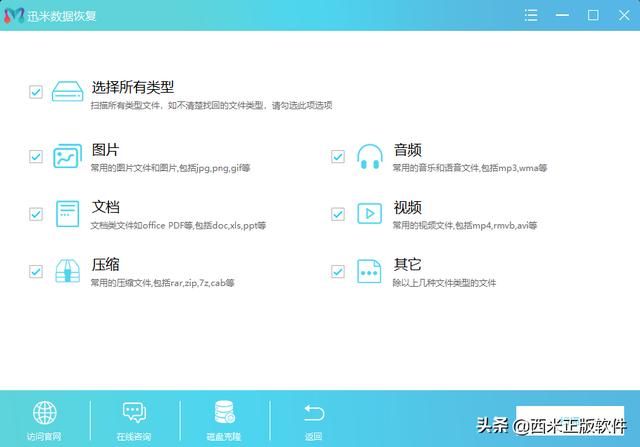Deselect the 视频 video checkbox

point(338,214)
